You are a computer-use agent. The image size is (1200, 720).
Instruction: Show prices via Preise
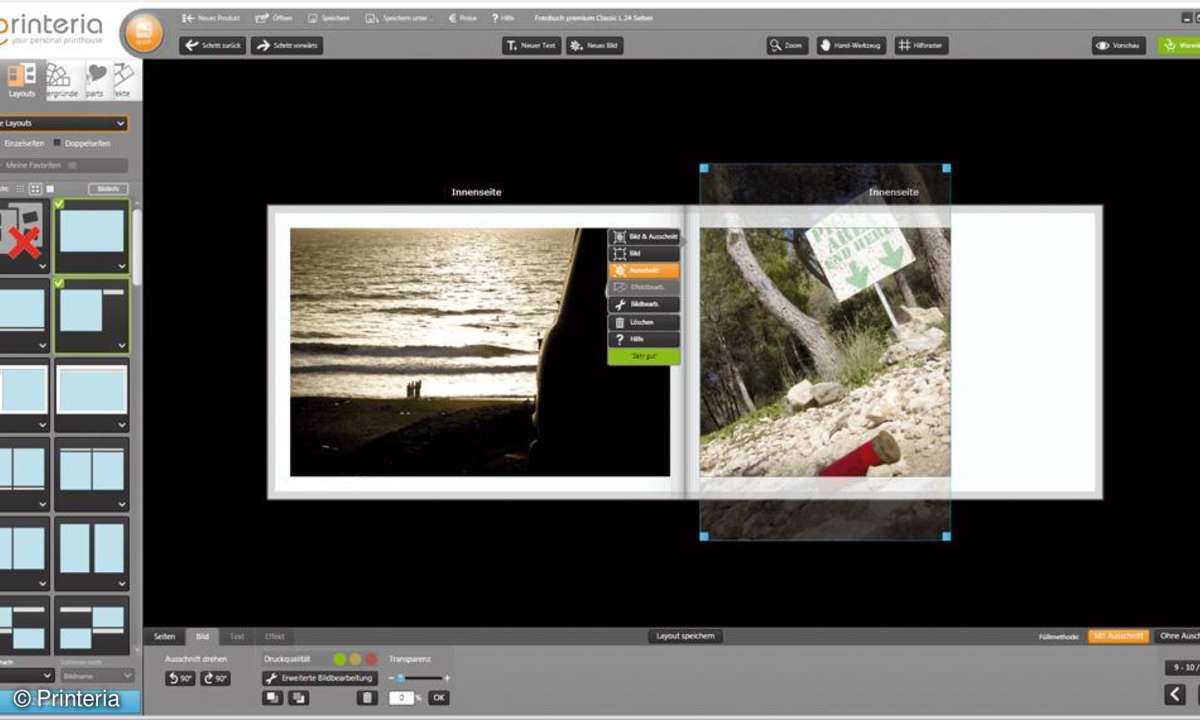(x=462, y=18)
